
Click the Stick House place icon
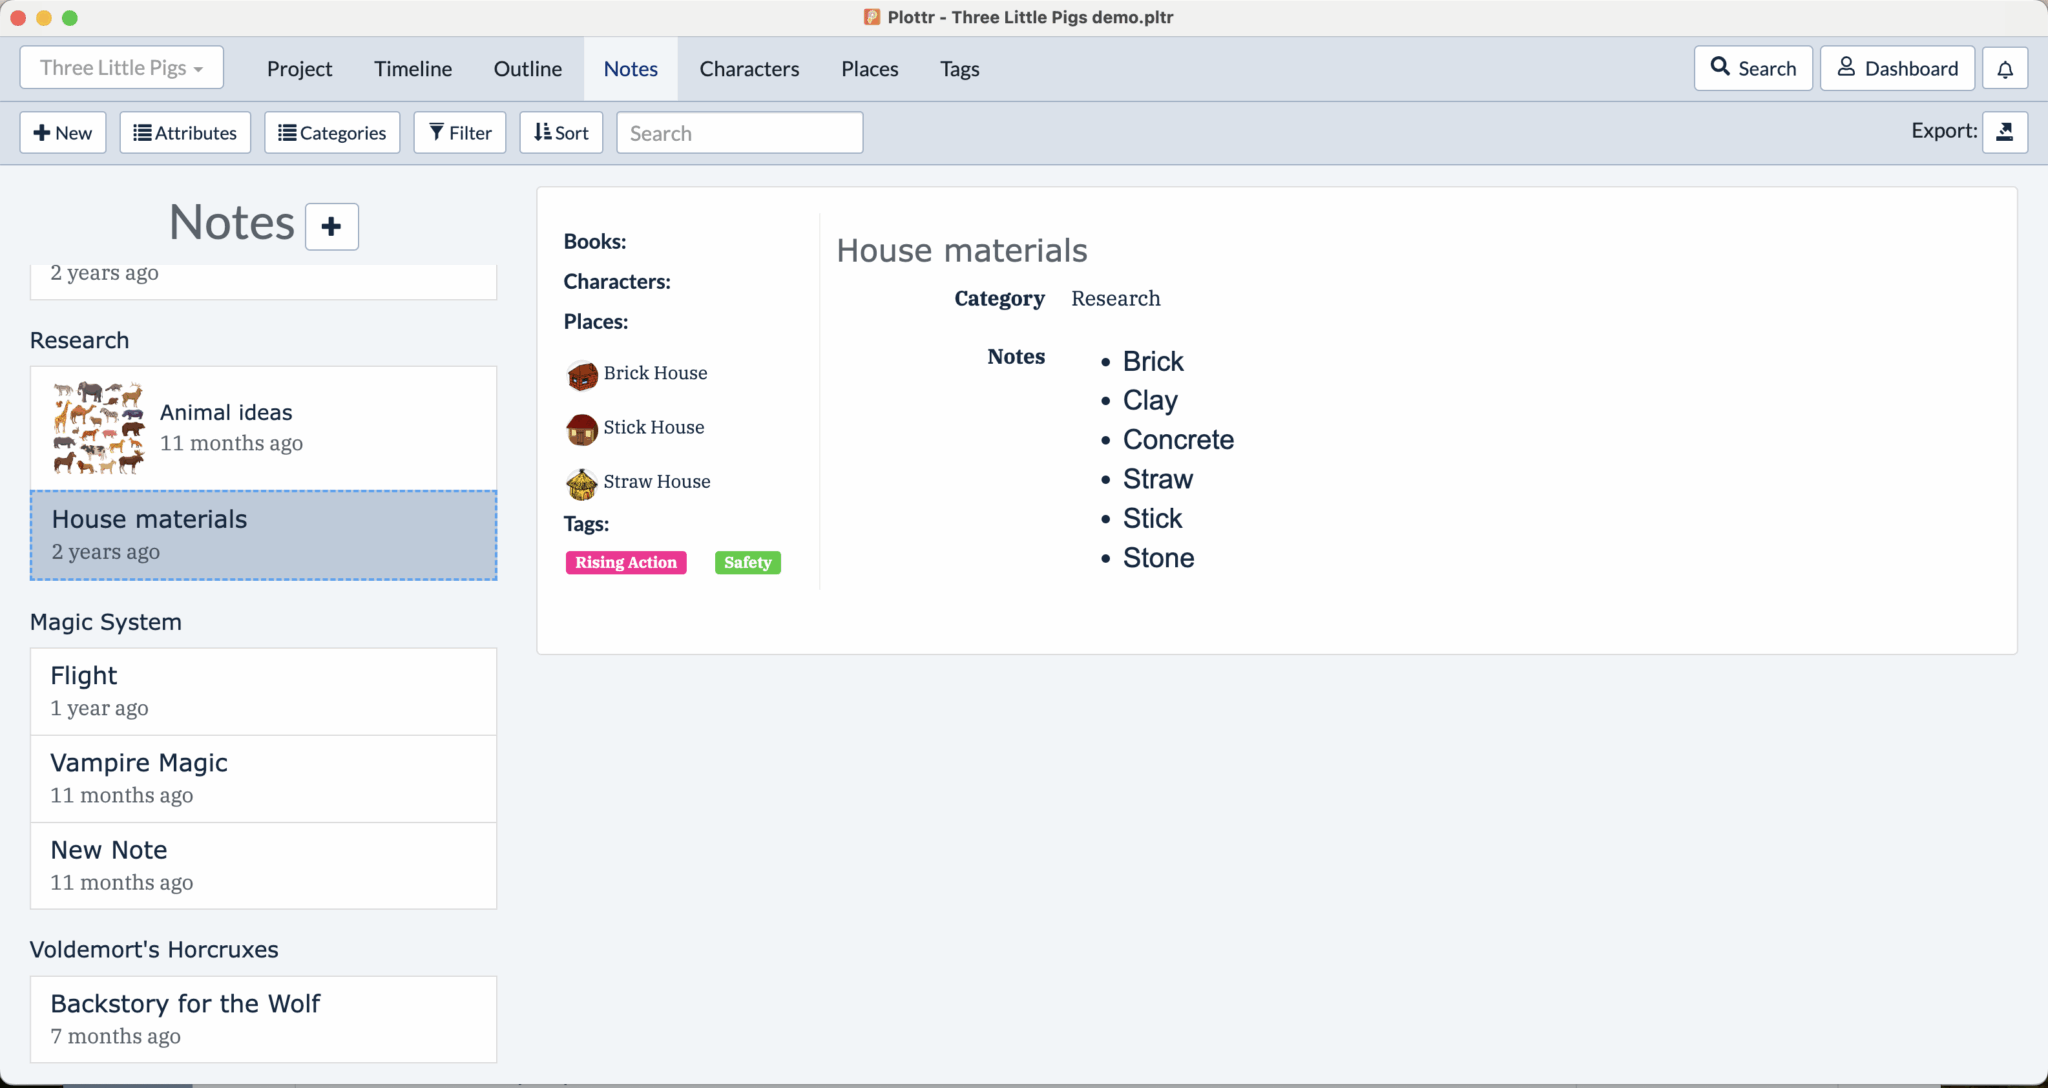point(581,429)
